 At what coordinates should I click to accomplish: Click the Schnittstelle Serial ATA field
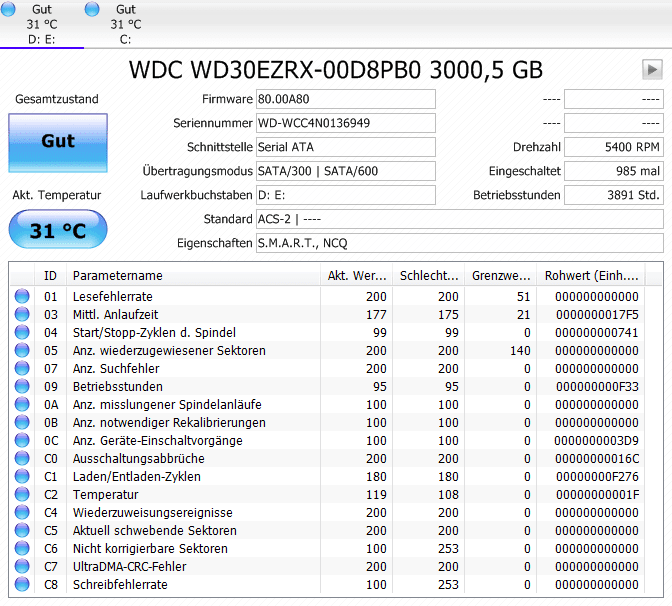(345, 147)
